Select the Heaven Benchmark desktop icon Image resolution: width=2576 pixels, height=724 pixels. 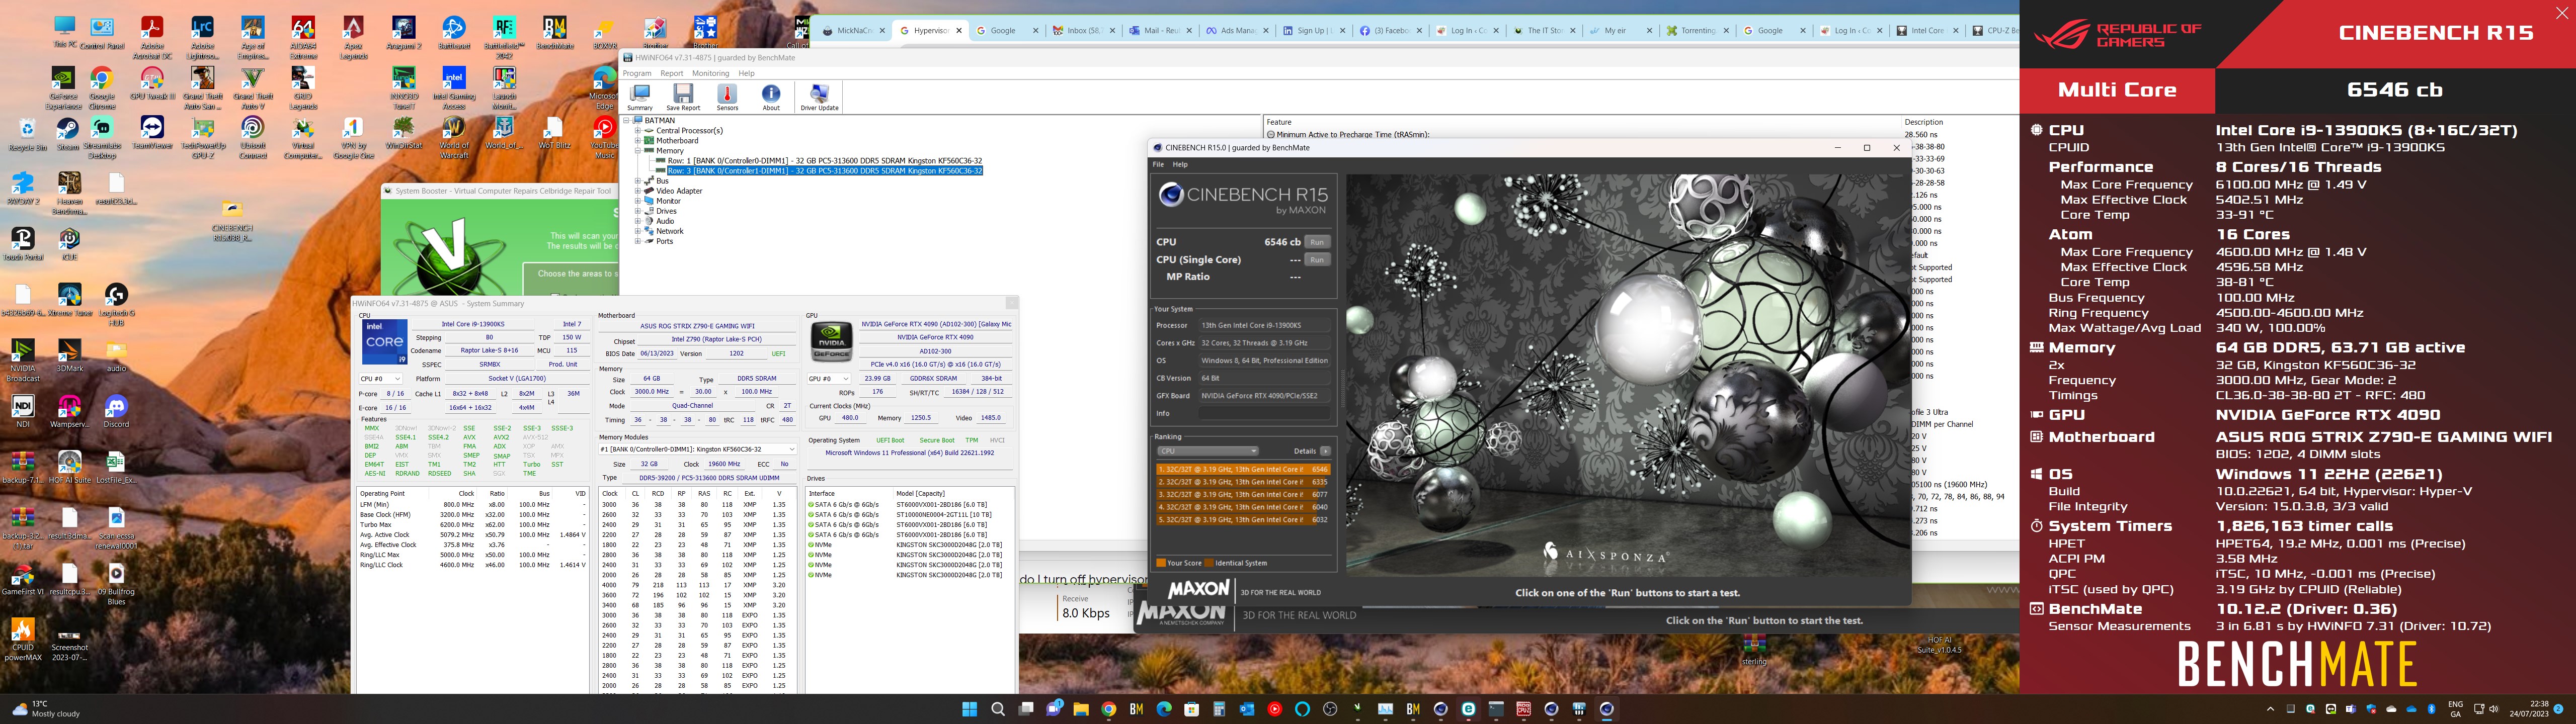(x=69, y=193)
